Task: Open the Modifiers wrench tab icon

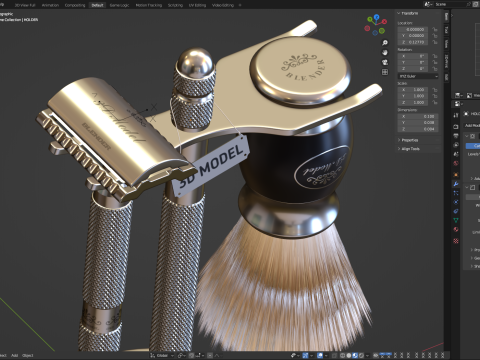Action: (456, 184)
